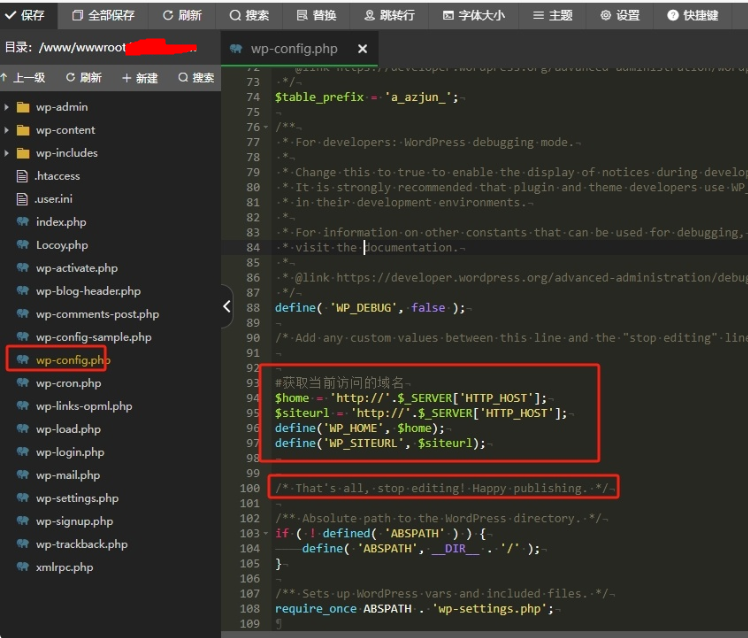
Task: Open the 设置 settings
Action: [620, 15]
